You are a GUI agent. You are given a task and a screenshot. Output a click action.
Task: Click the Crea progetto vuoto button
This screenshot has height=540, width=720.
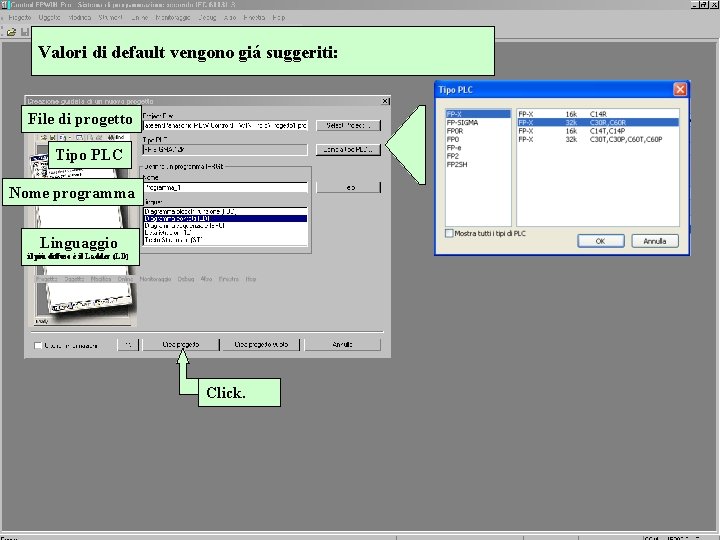pyautogui.click(x=261, y=344)
